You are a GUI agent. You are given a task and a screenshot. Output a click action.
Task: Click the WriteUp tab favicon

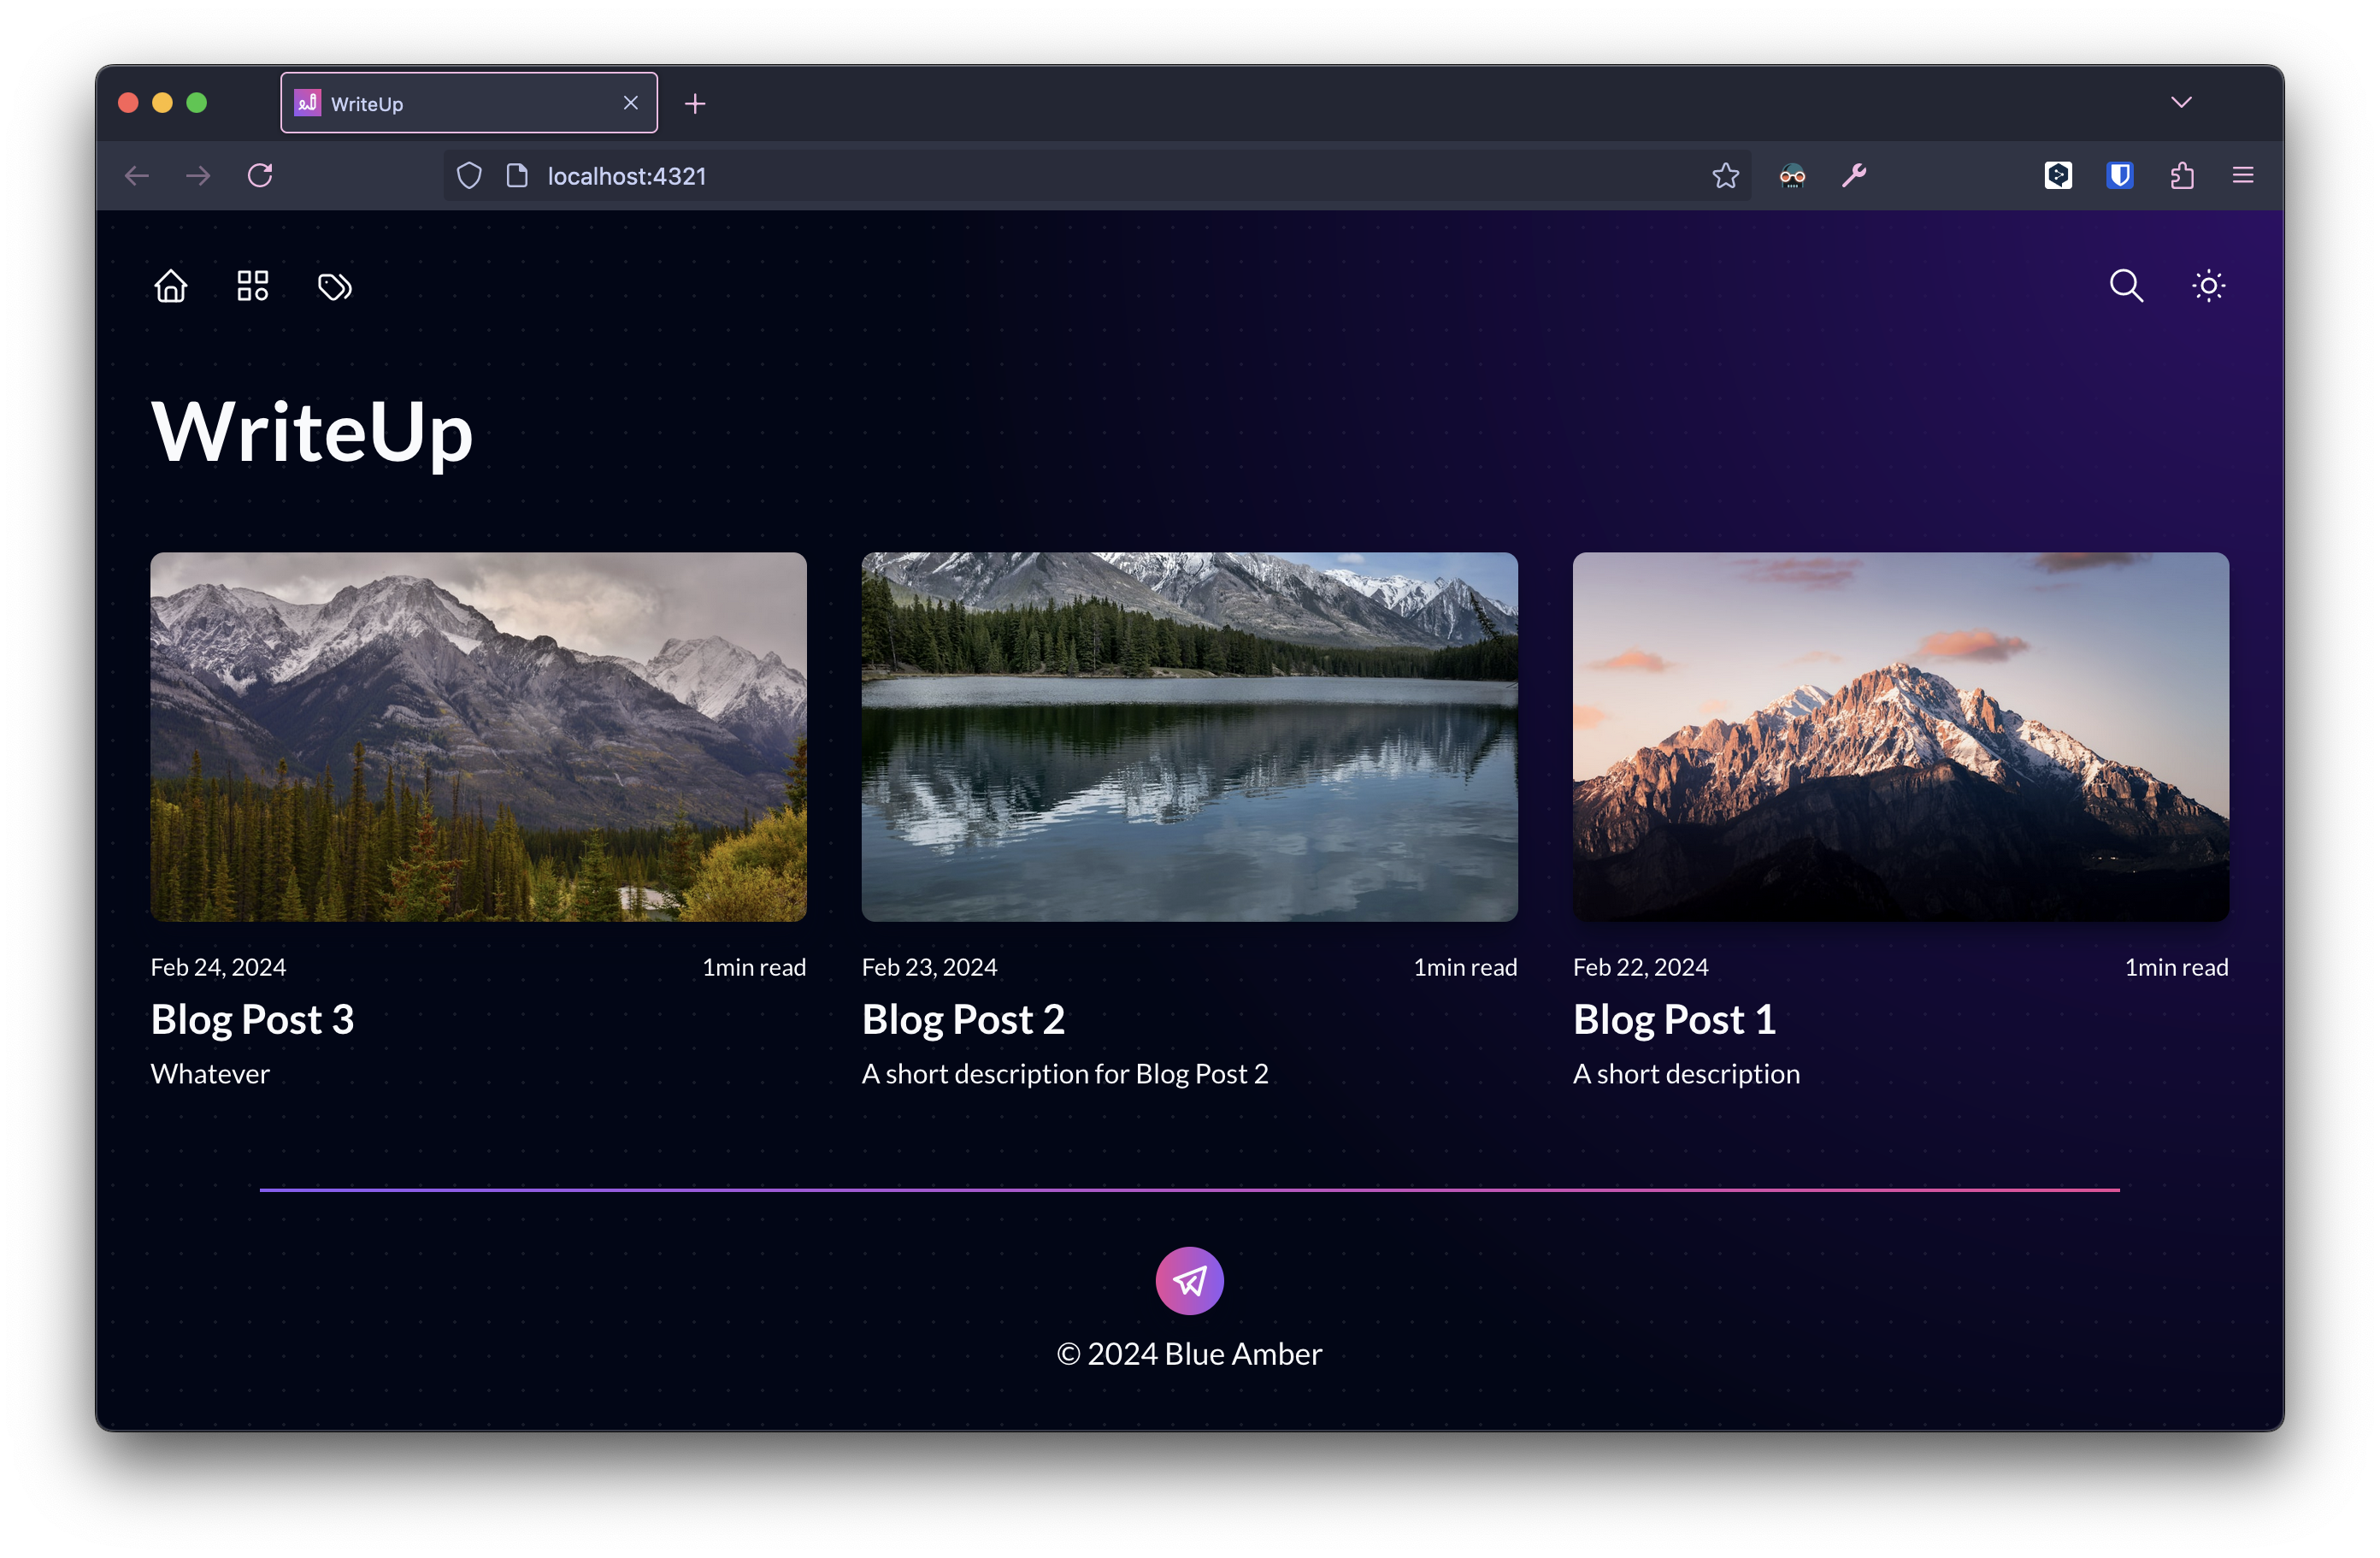308,103
